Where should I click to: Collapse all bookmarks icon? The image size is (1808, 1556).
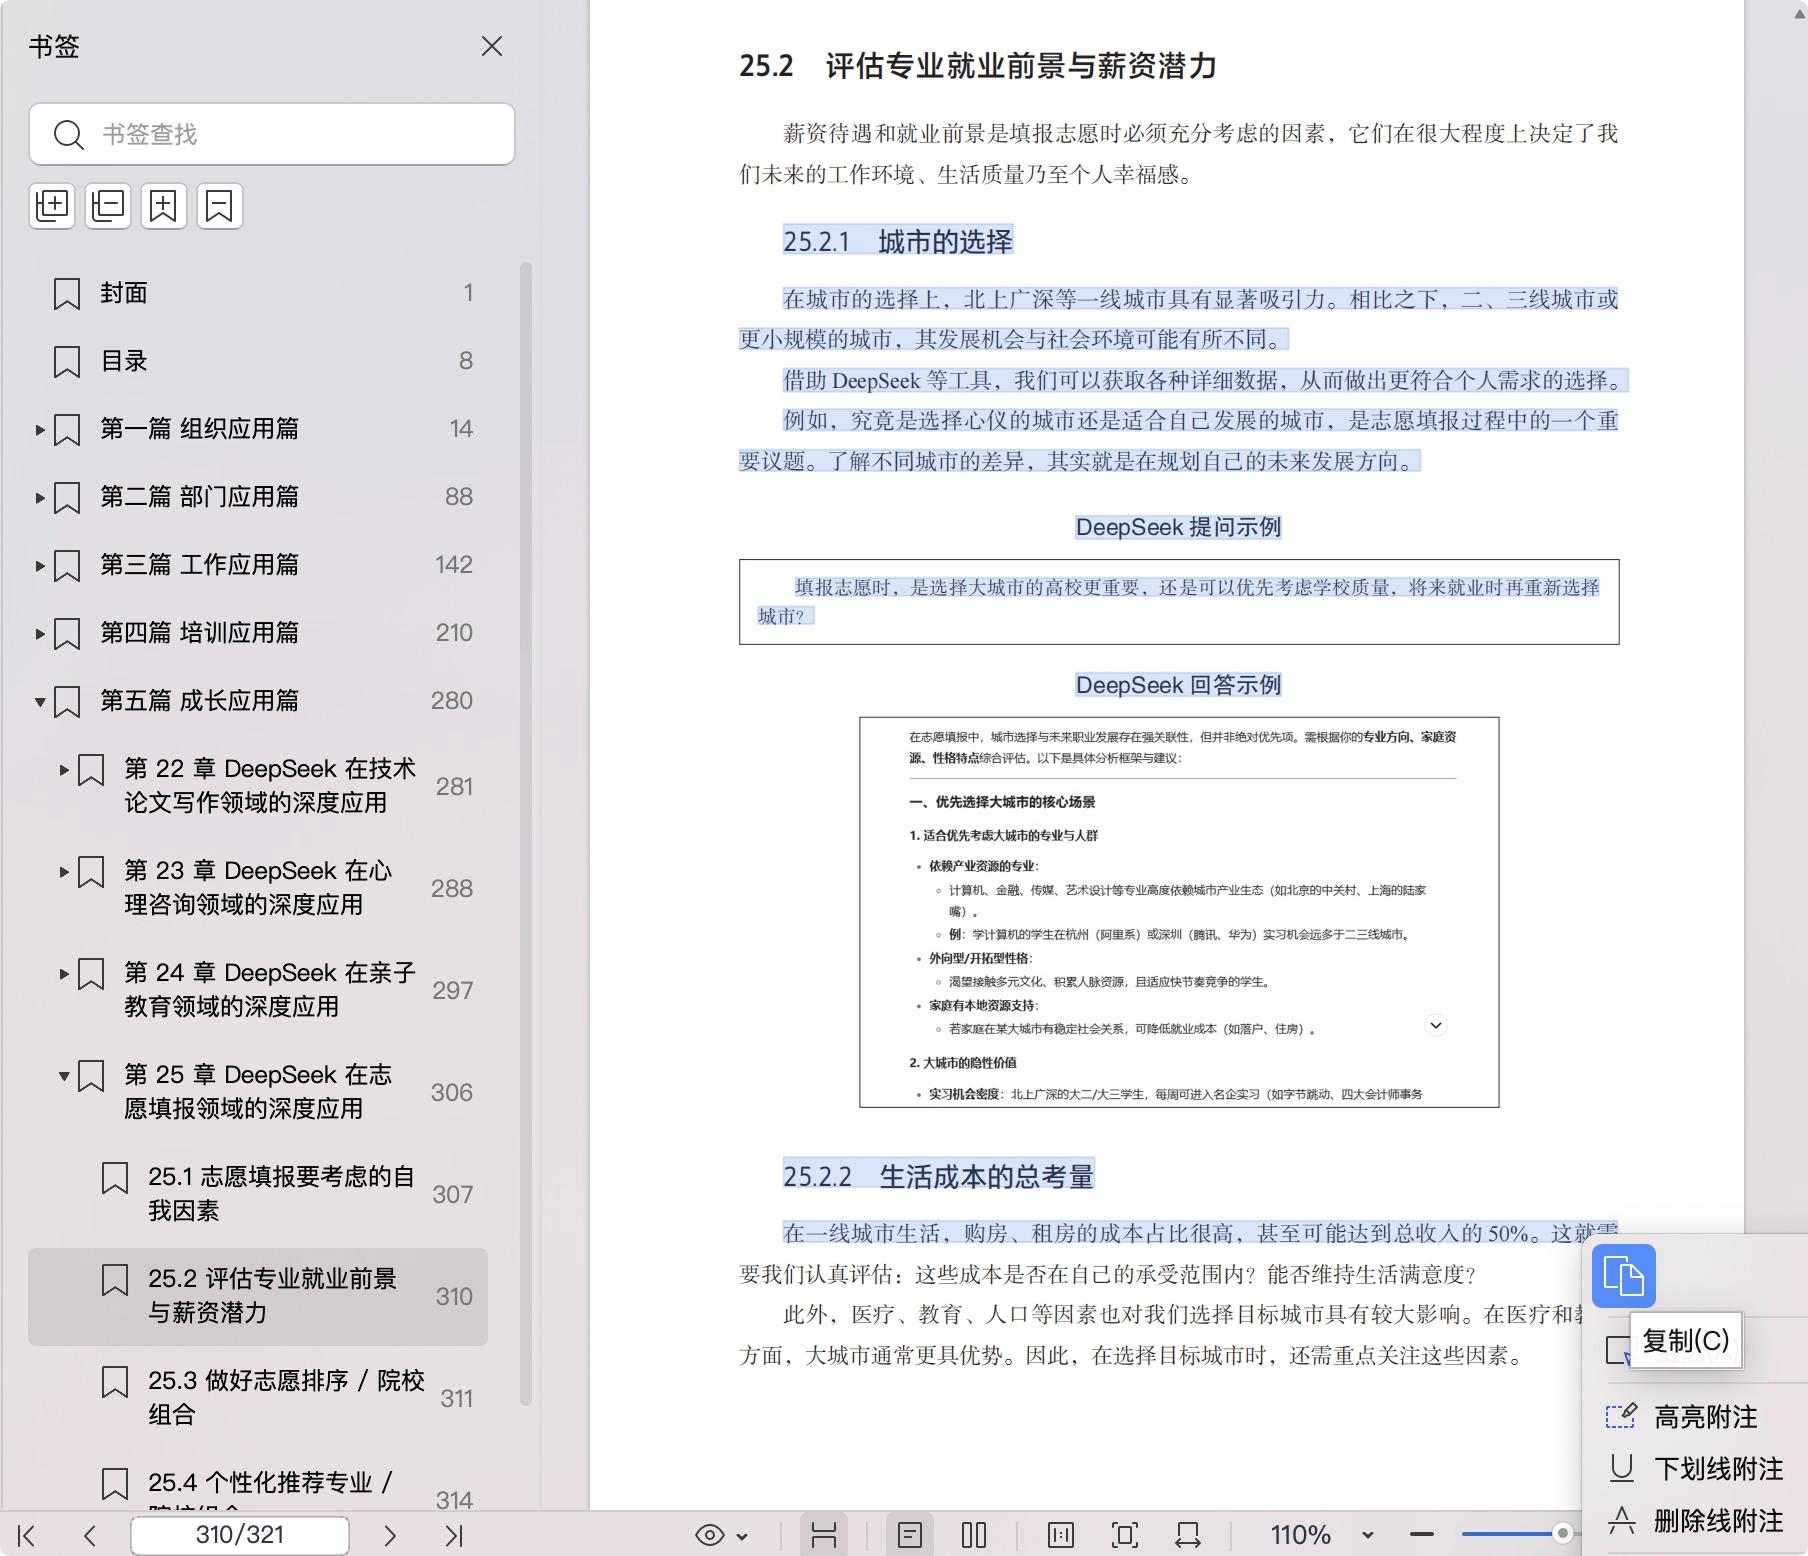pyautogui.click(x=108, y=206)
